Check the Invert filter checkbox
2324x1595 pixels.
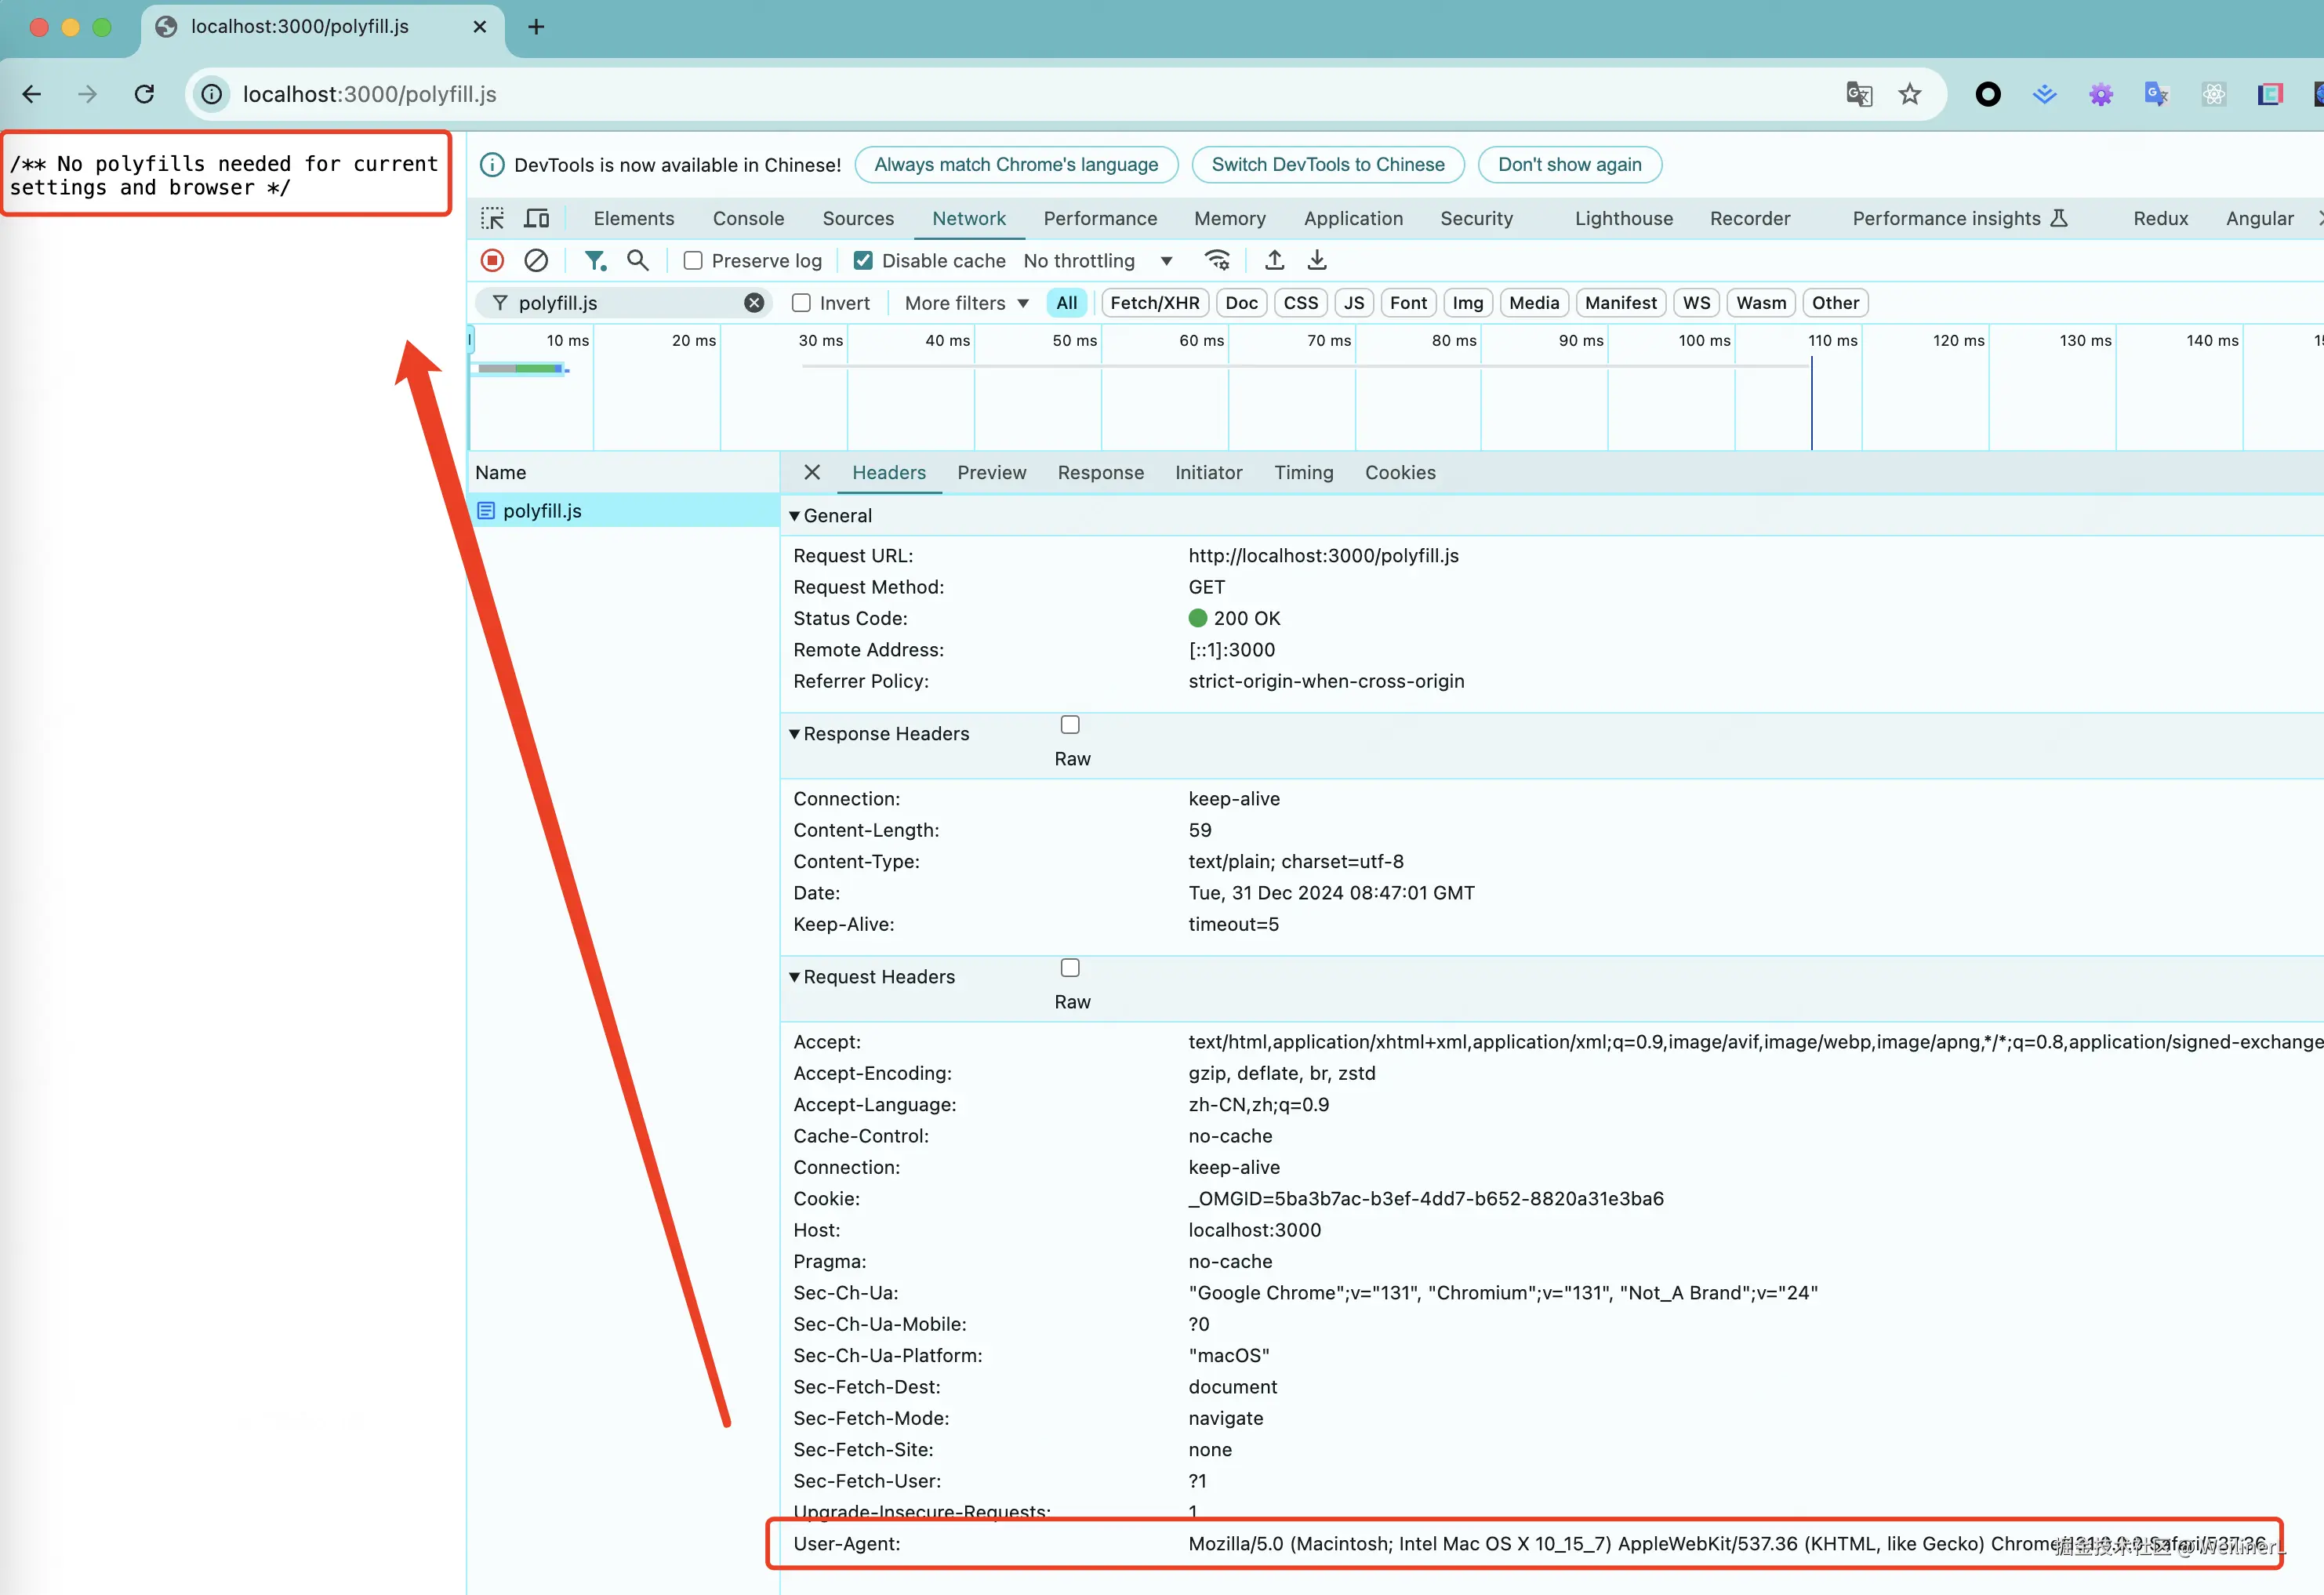point(801,303)
